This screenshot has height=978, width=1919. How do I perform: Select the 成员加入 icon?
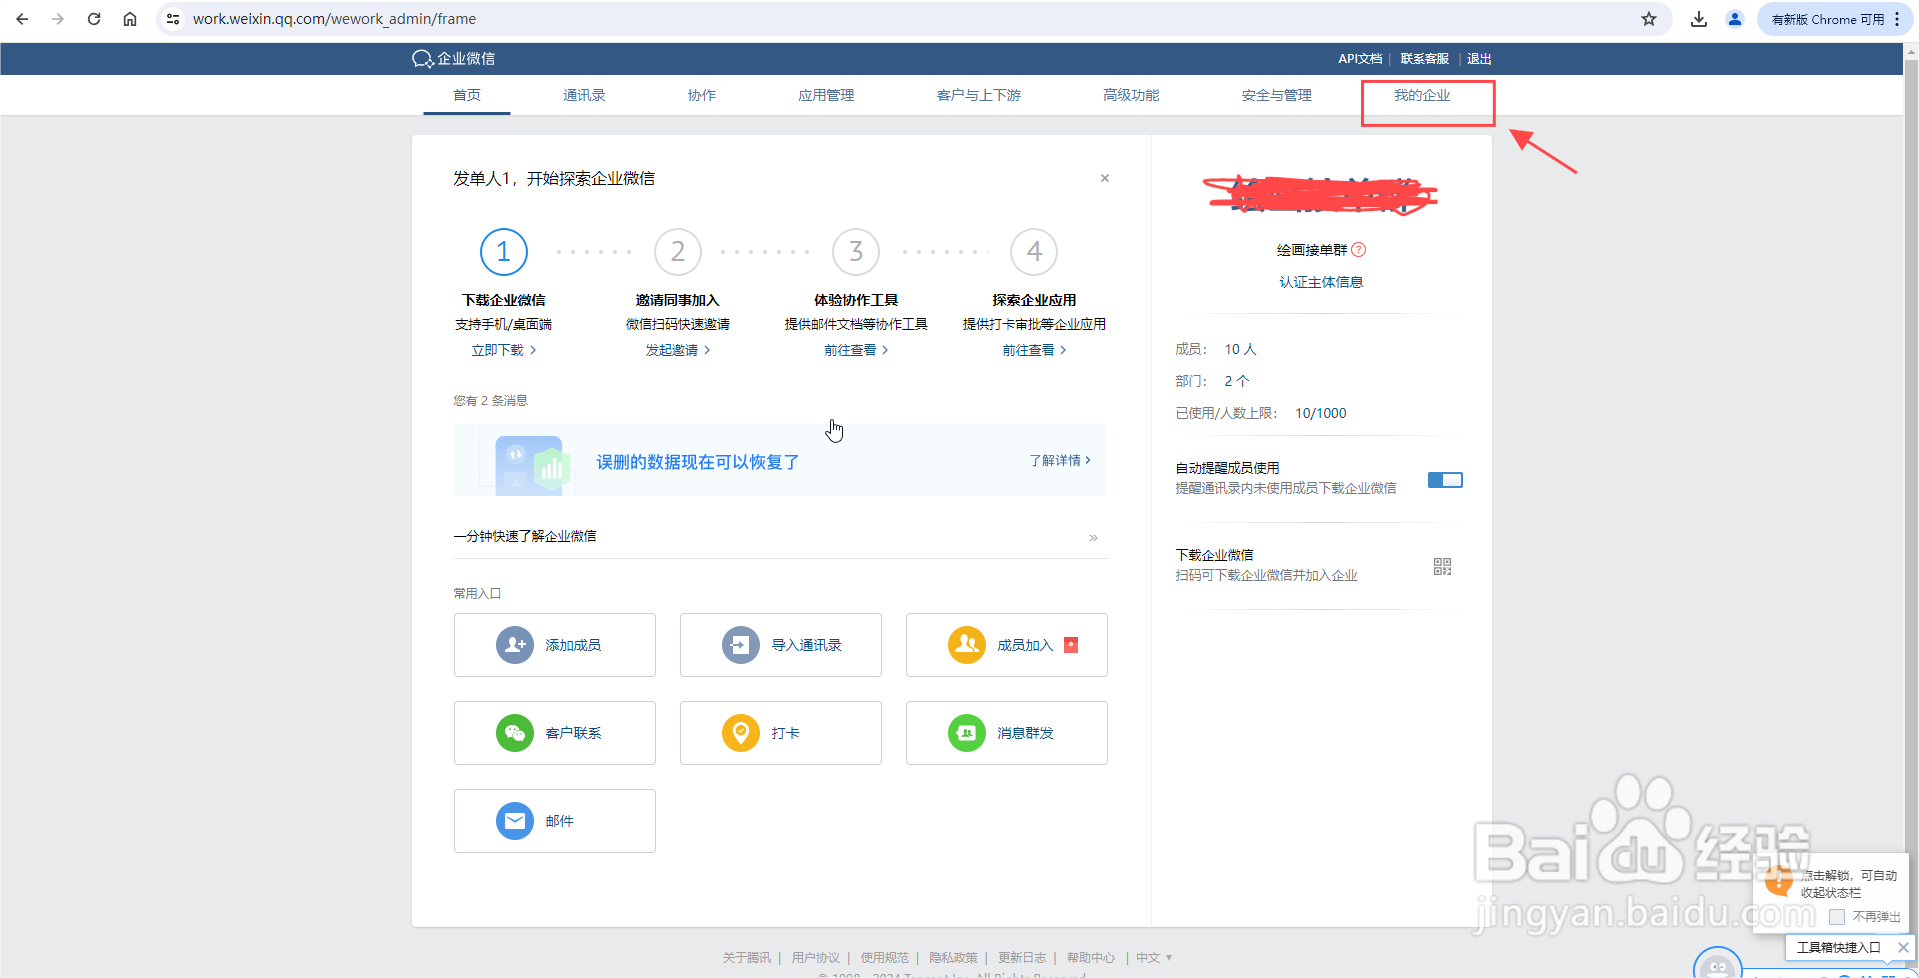(x=966, y=645)
